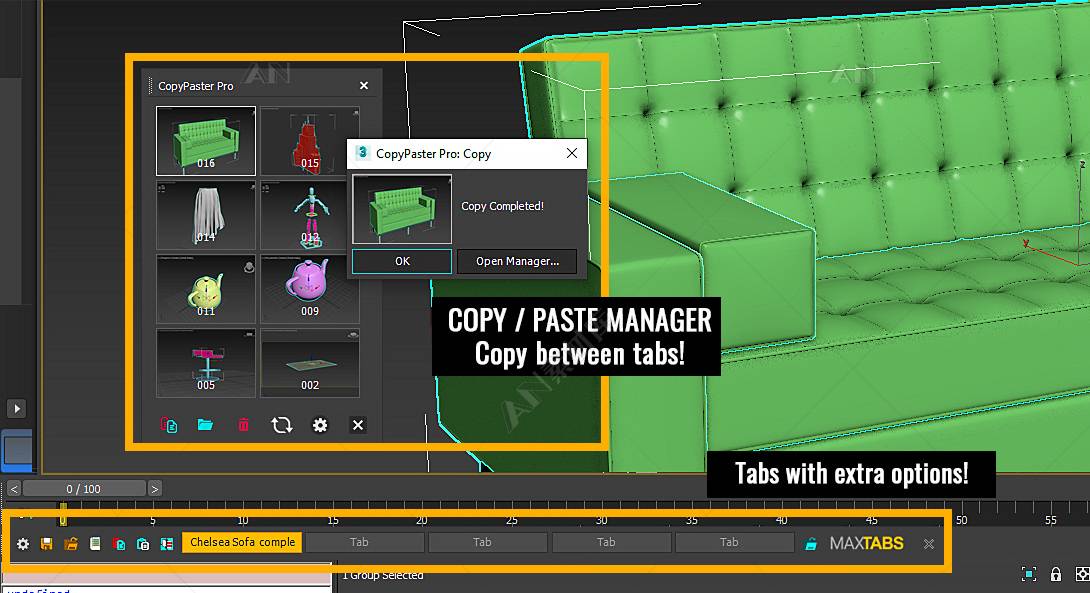This screenshot has height=593, width=1090.
Task: Click the cyan paste icon in MaxTabs bar
Action: click(143, 544)
